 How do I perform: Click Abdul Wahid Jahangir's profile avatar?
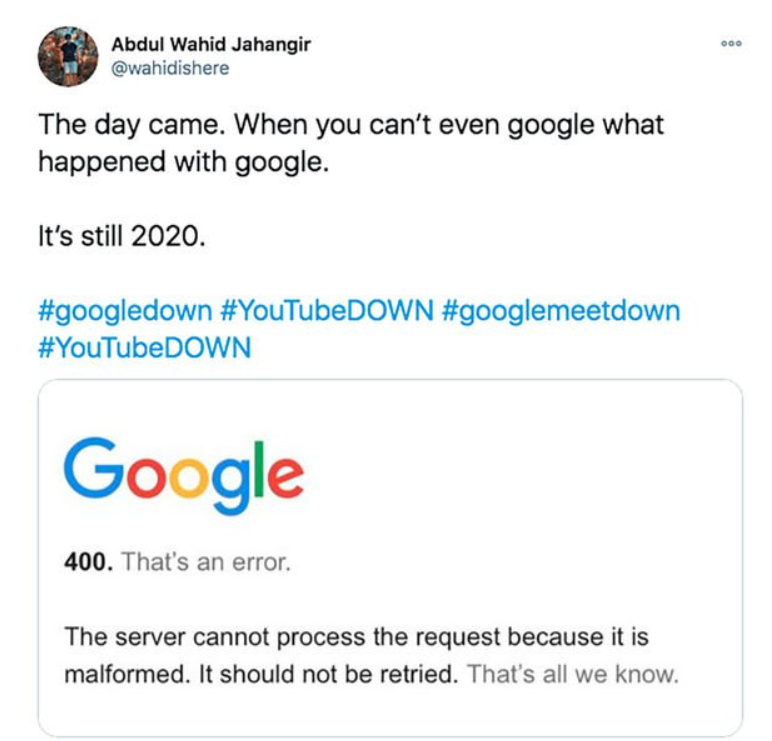(67, 56)
